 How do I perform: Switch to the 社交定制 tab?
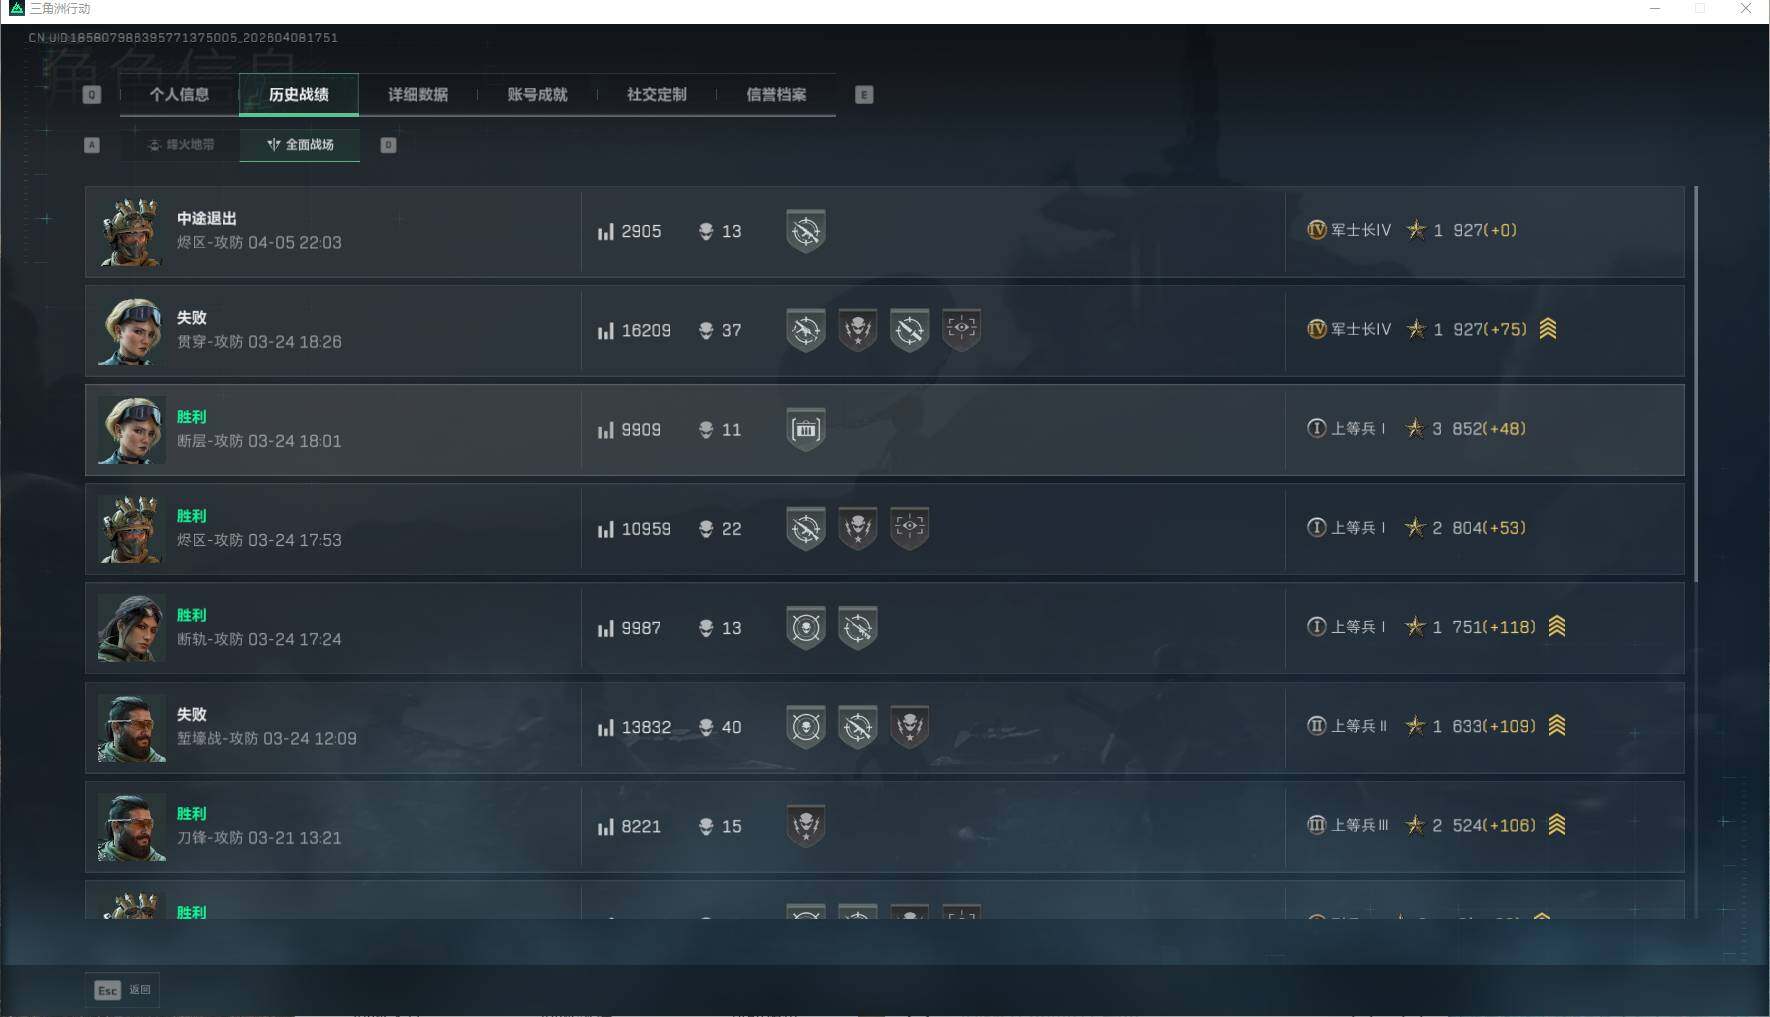pos(657,95)
